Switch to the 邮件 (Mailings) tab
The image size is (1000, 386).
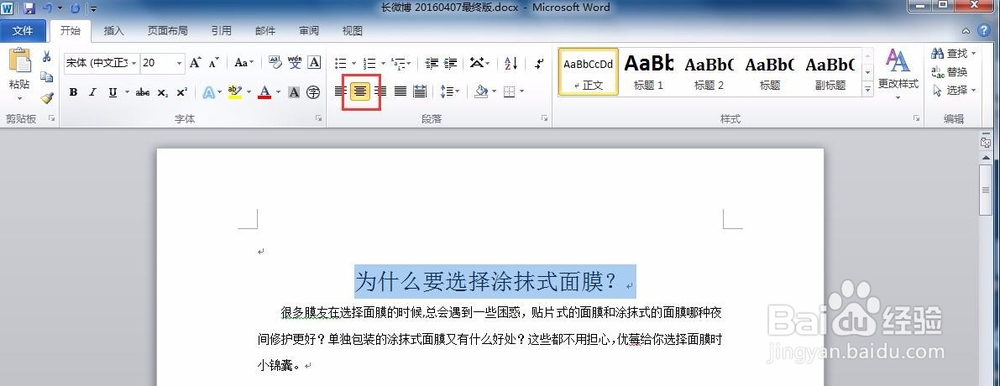click(265, 31)
